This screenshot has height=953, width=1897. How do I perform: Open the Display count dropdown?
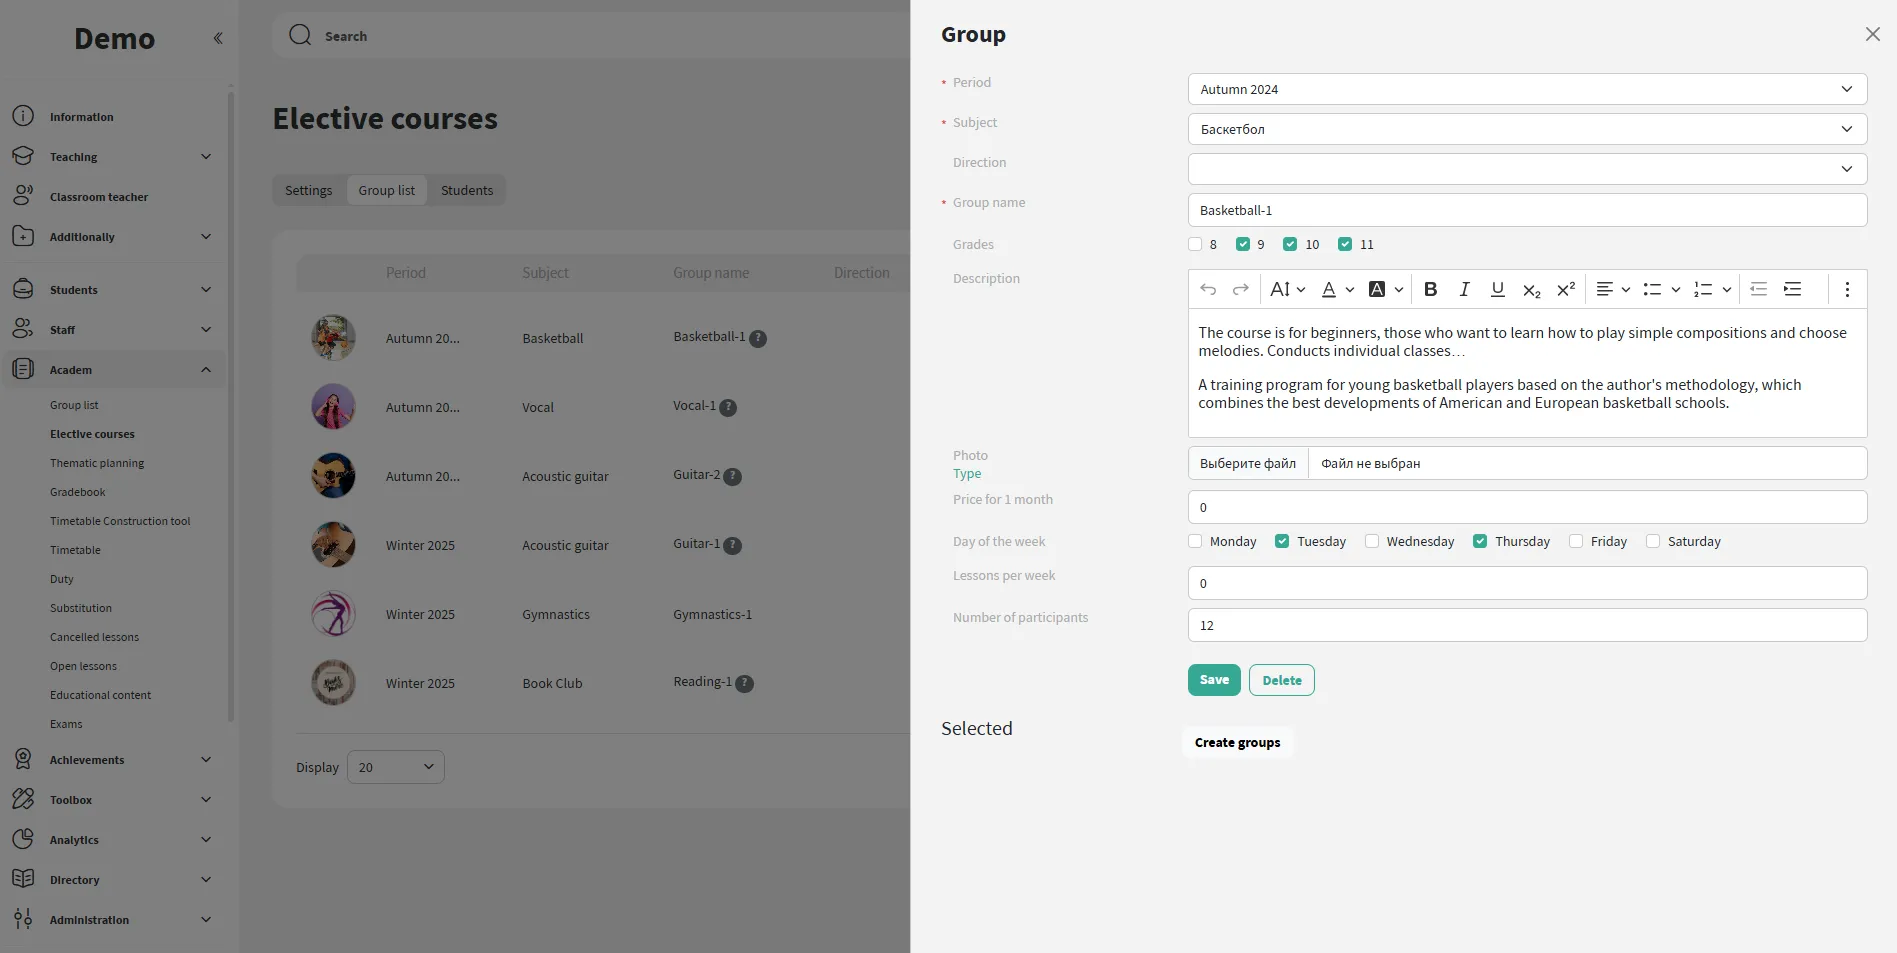point(396,767)
